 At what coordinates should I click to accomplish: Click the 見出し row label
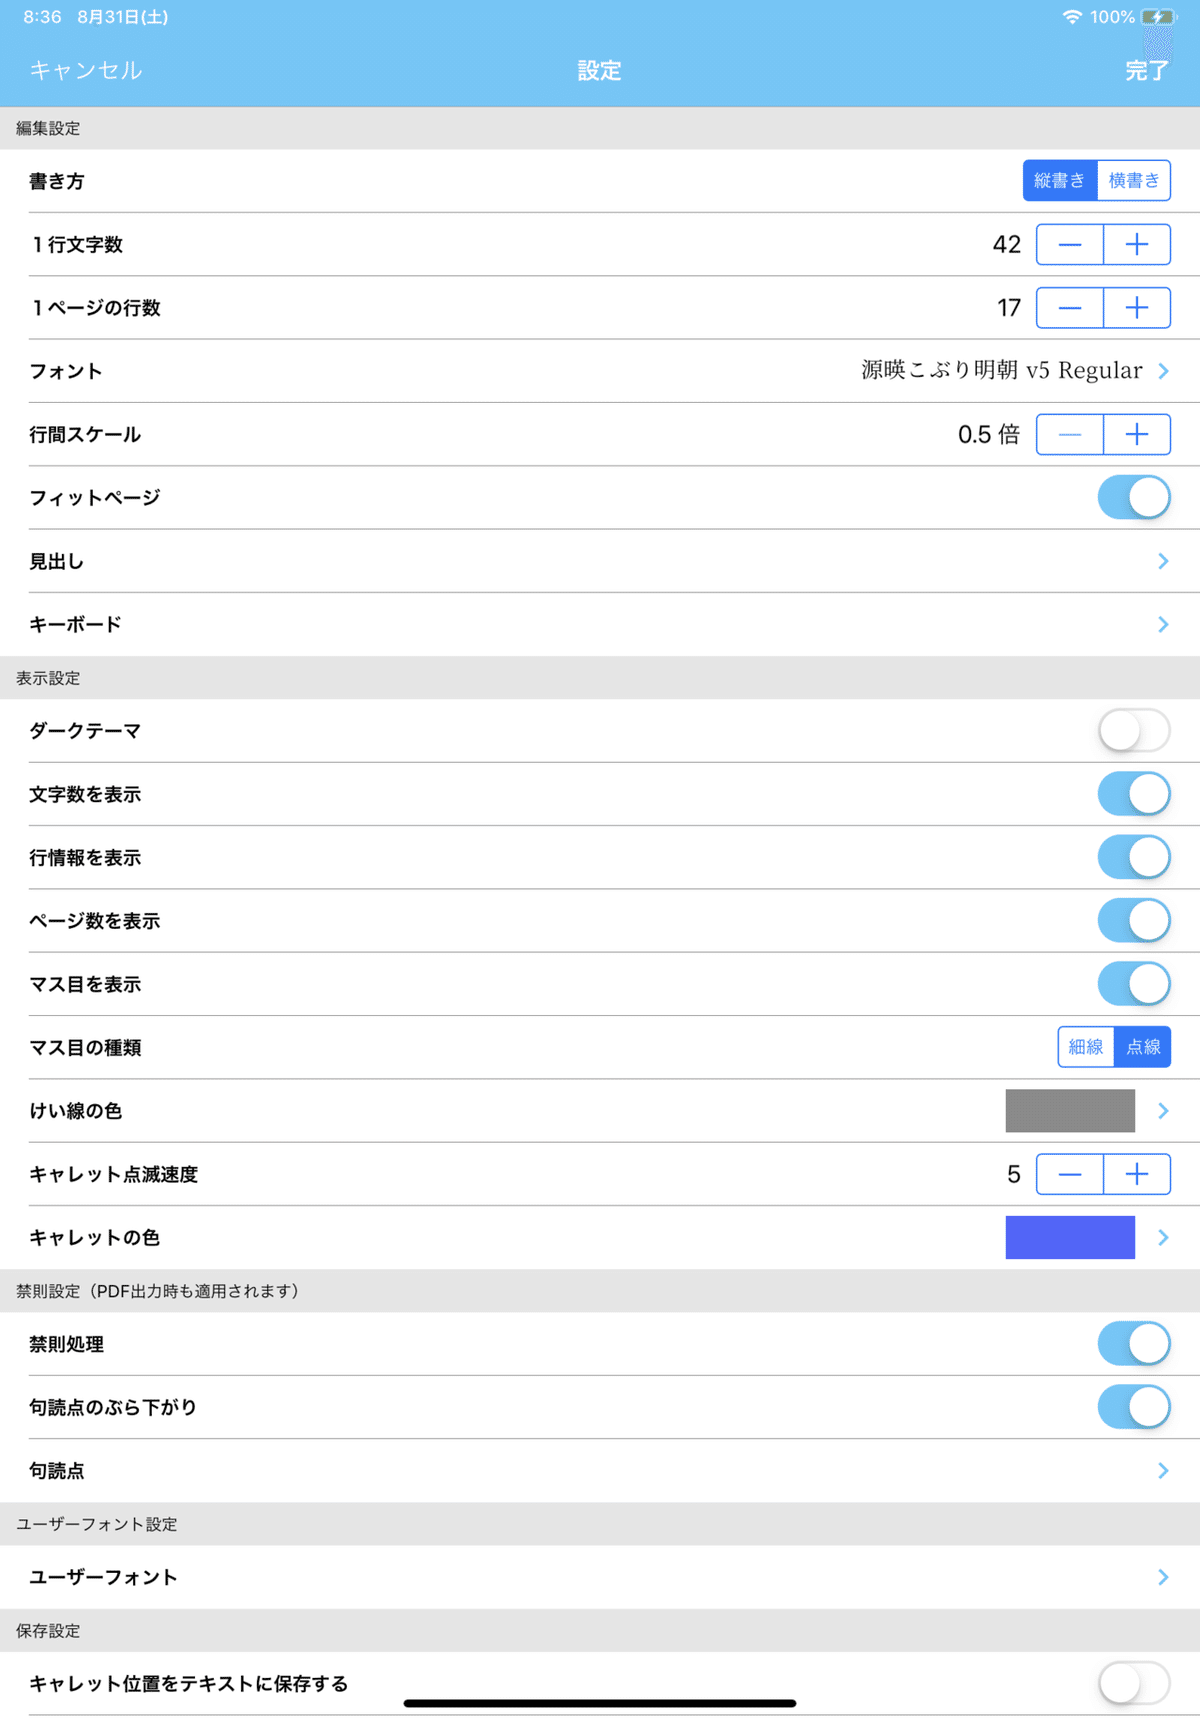click(x=56, y=561)
